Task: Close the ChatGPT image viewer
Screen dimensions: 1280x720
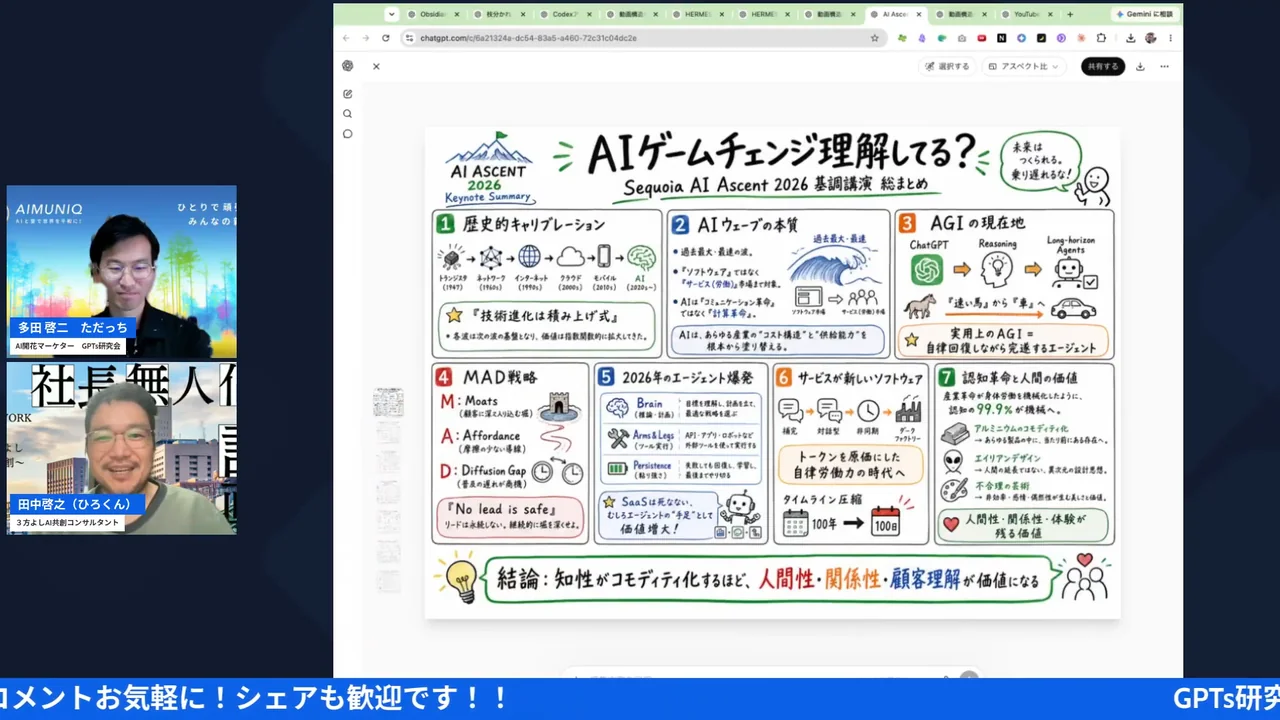Action: pos(376,66)
